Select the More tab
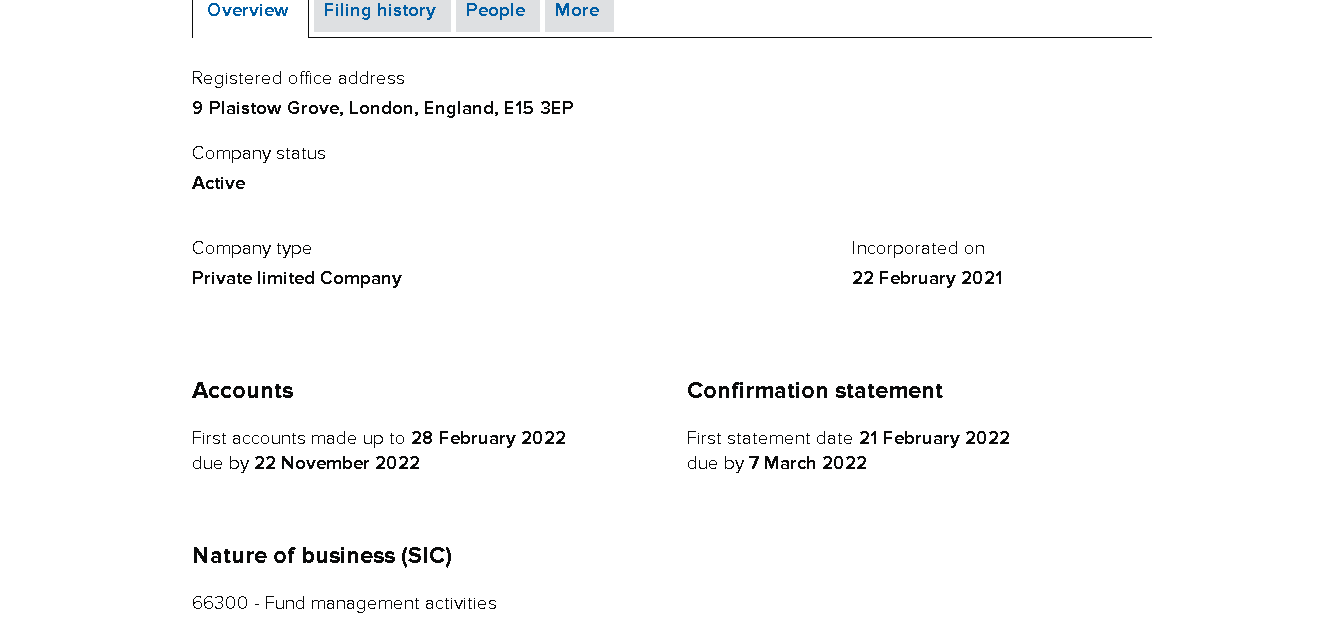Viewport: 1329px width, 638px height. (578, 11)
